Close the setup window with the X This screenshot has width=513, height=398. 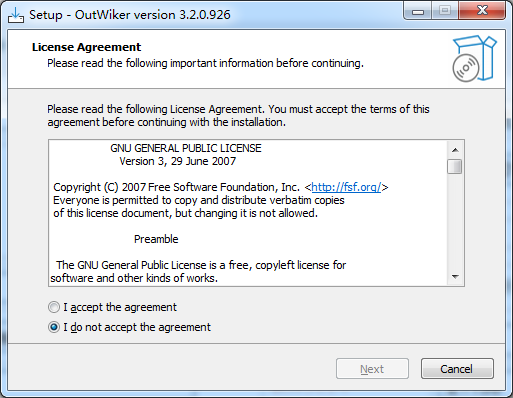(482, 11)
